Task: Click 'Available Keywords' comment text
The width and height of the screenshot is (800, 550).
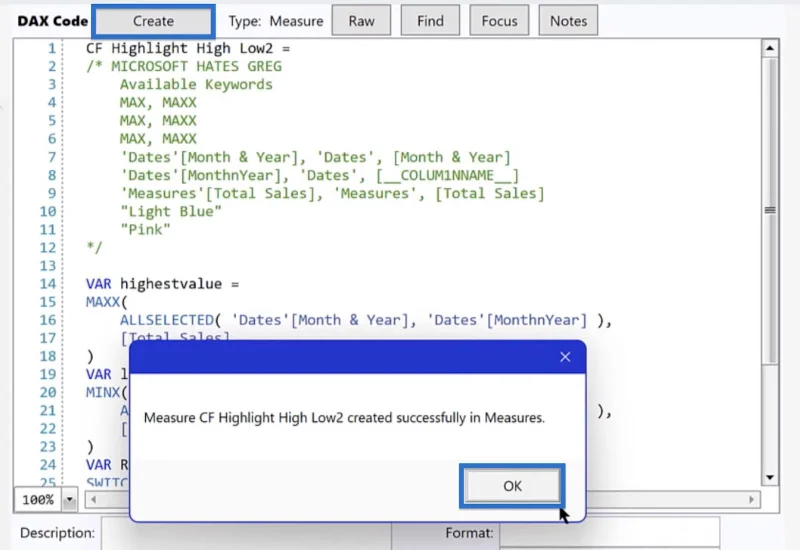Action: (196, 84)
